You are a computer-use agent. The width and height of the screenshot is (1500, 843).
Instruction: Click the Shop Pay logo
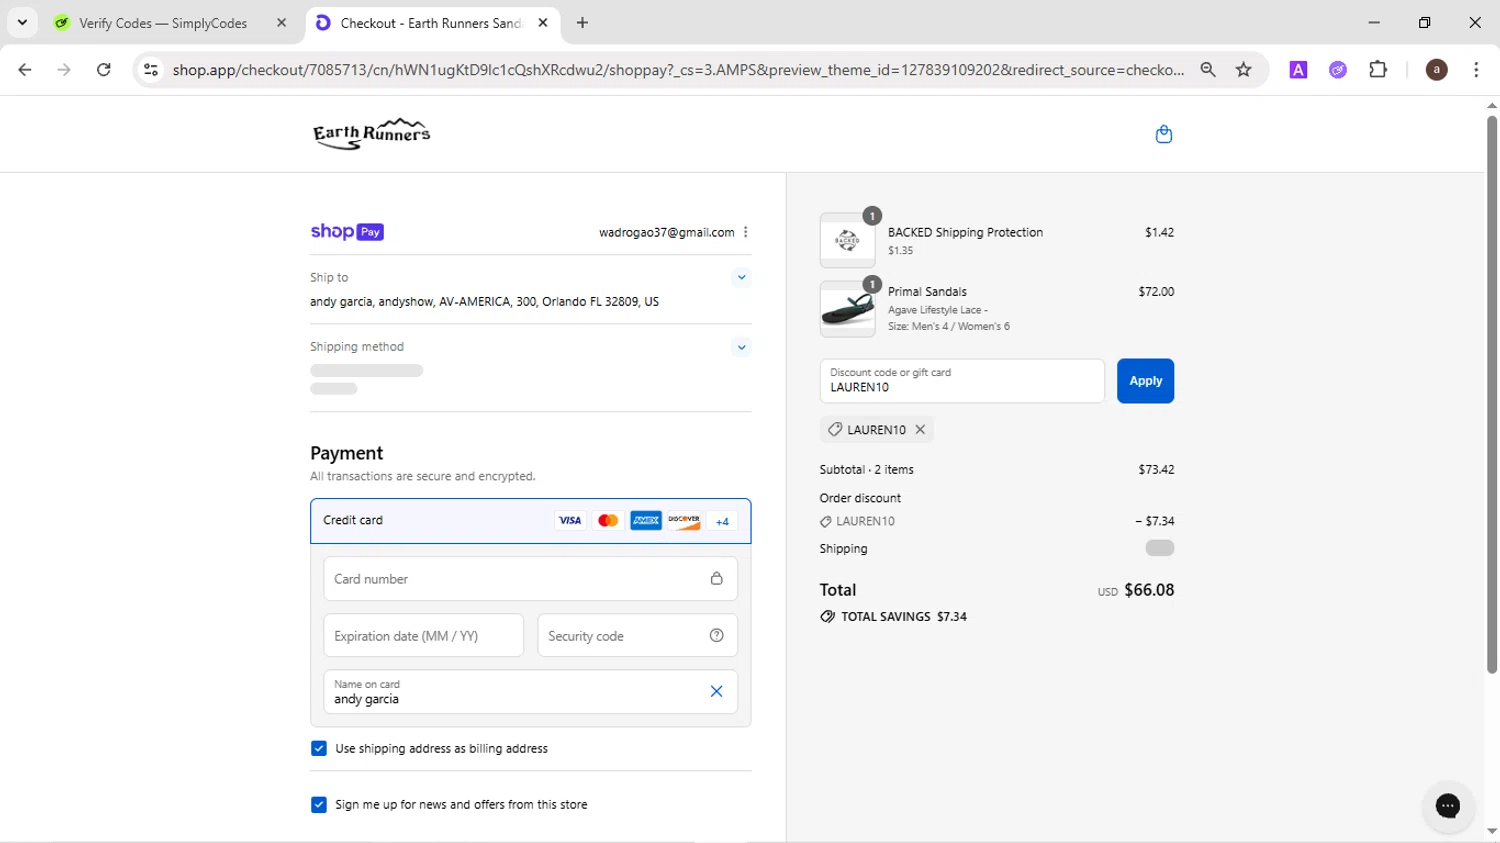(x=347, y=232)
